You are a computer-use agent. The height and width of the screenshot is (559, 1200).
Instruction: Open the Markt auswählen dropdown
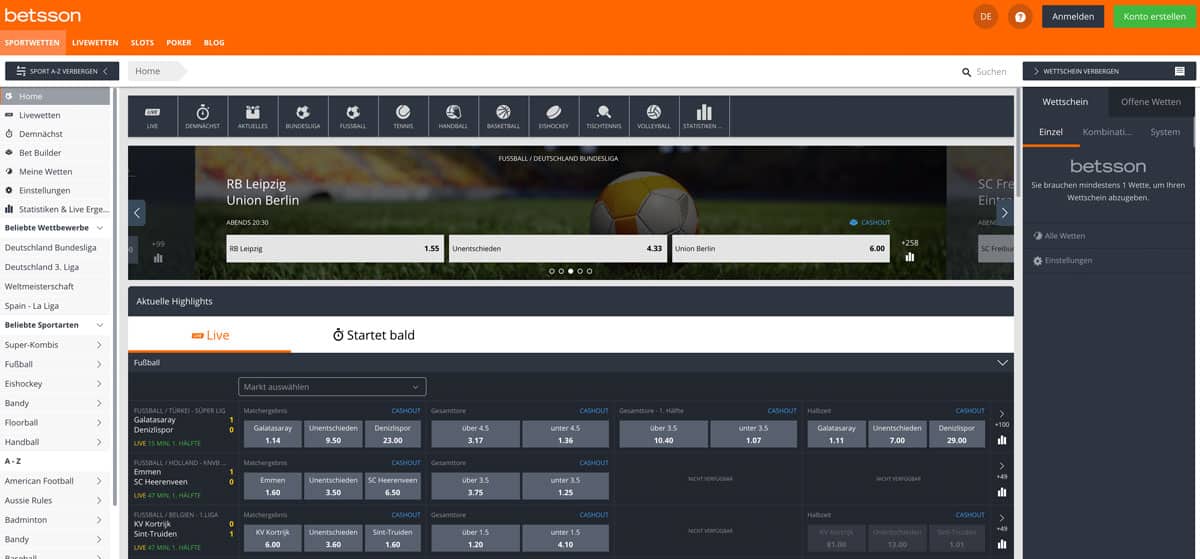click(x=332, y=386)
